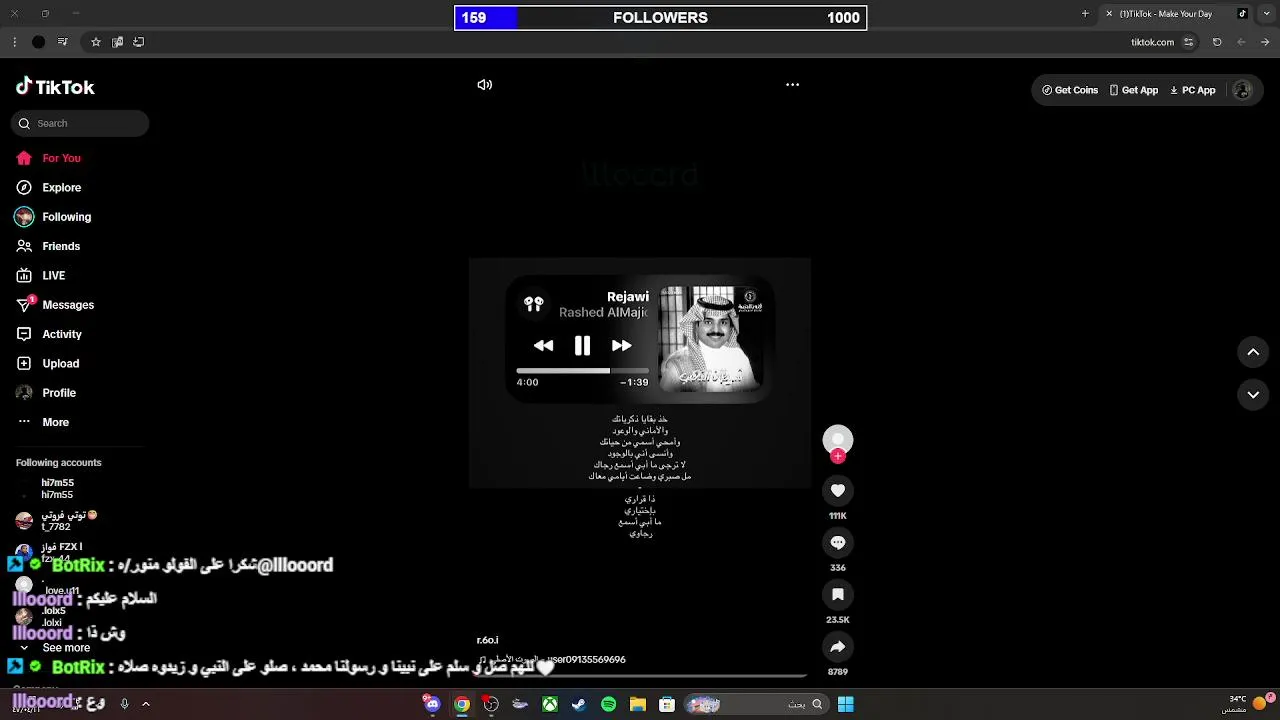Save video with bookmark icon

point(838,594)
